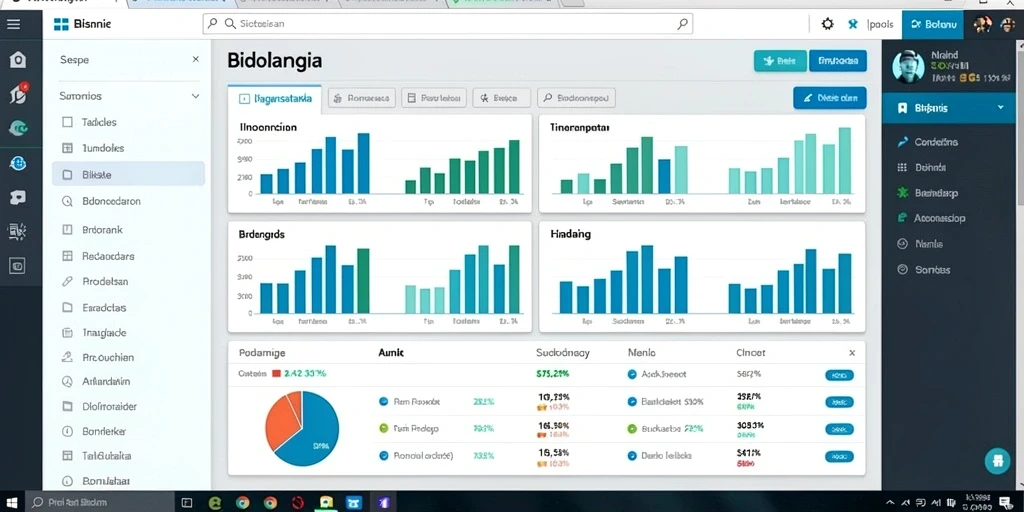Click the chat bubble icon in left rail
1024x512 pixels.
[x=18, y=197]
